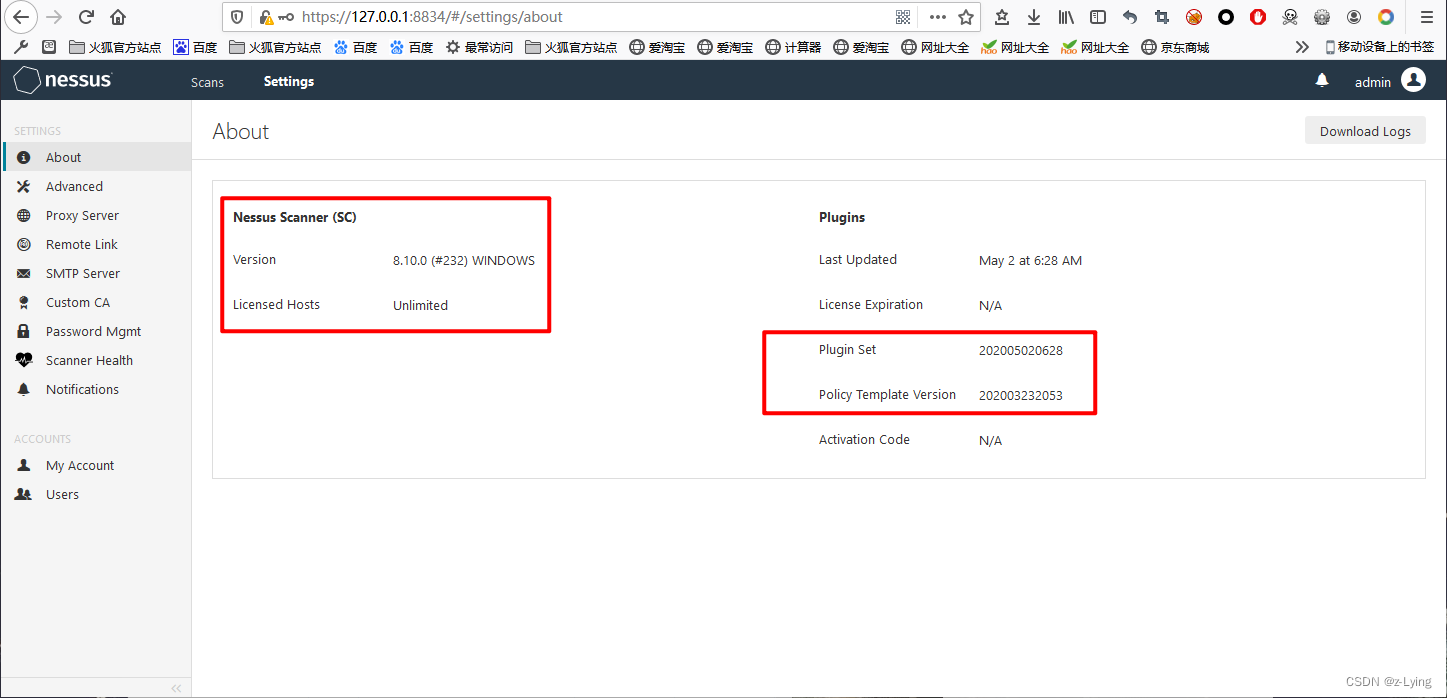Open page actions three-dot menu

[937, 17]
